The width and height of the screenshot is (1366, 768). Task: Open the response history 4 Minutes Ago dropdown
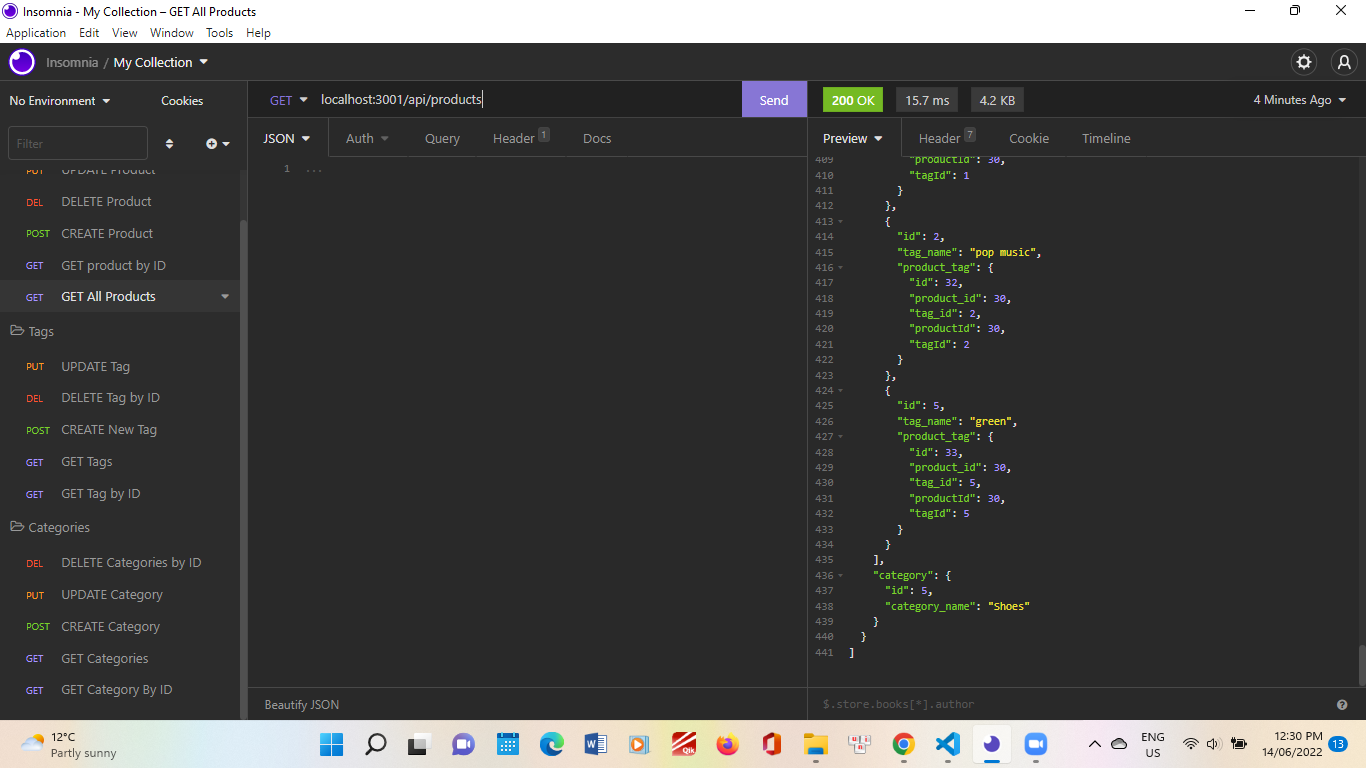[1300, 100]
